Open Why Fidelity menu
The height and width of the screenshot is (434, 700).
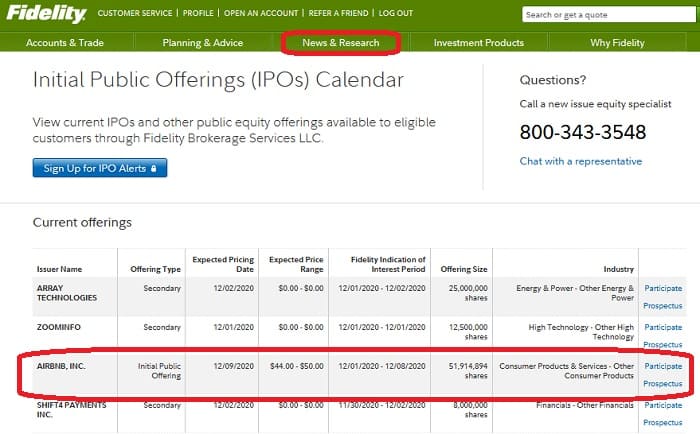617,43
